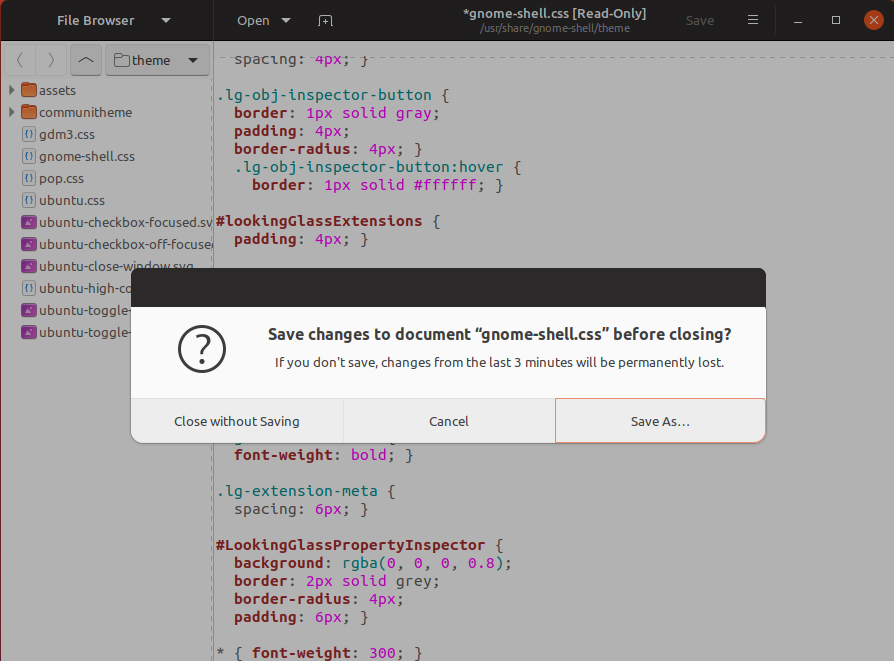Click the ubuntu-close-window image icon
The image size is (894, 661).
[29, 266]
